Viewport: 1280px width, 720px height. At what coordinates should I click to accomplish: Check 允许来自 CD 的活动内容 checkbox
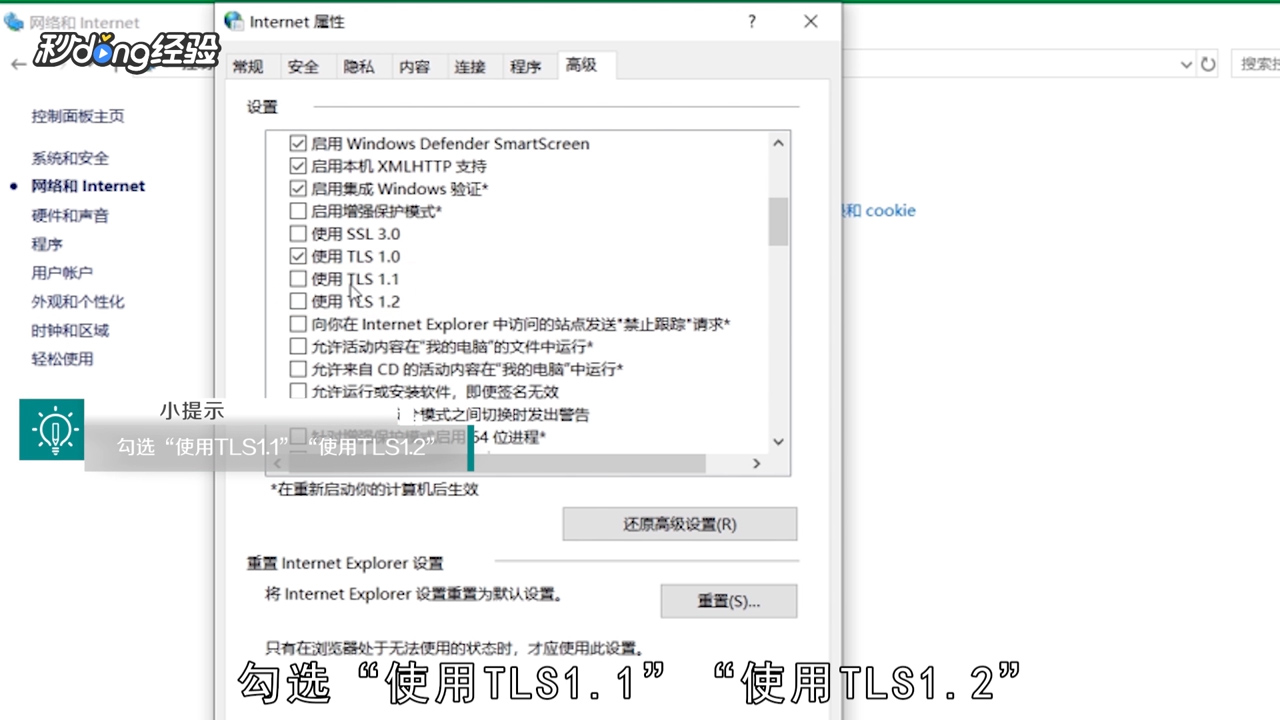pos(298,368)
